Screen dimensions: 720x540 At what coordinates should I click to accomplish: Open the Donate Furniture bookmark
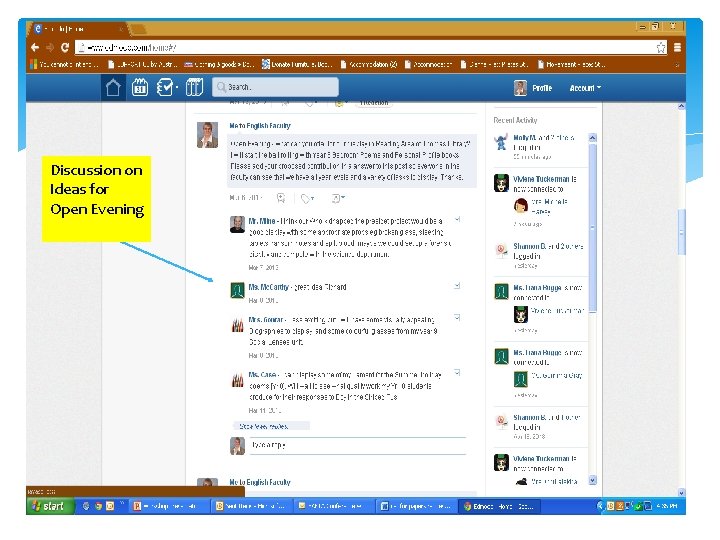point(297,64)
